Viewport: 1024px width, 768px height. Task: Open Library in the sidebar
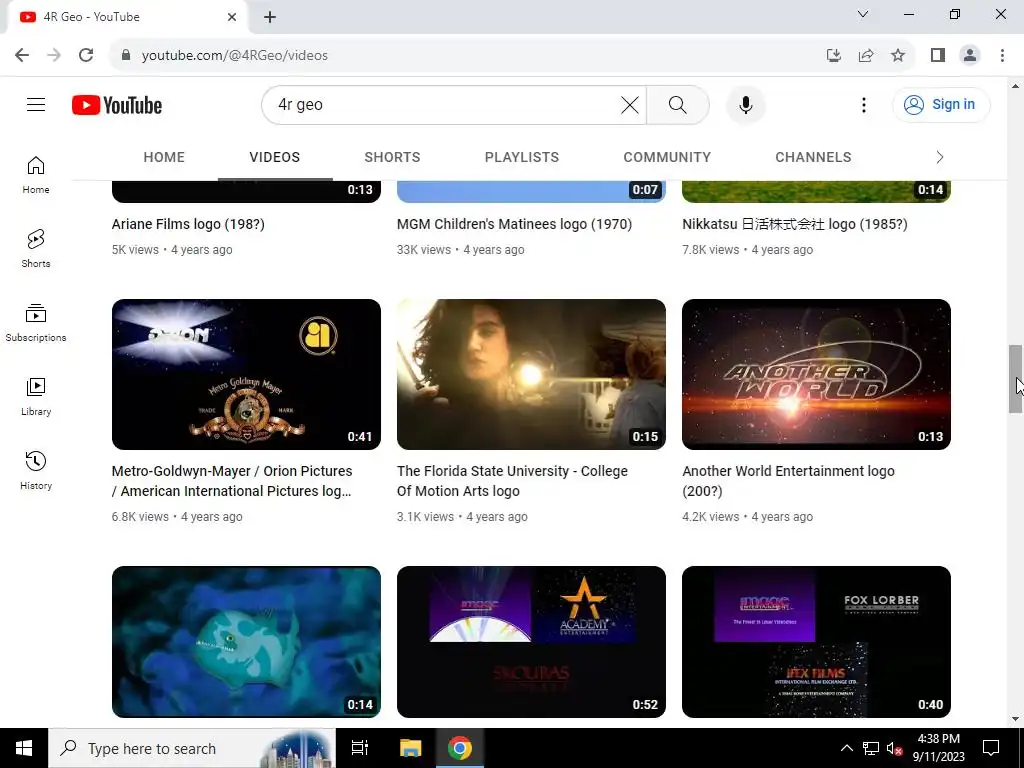point(36,396)
